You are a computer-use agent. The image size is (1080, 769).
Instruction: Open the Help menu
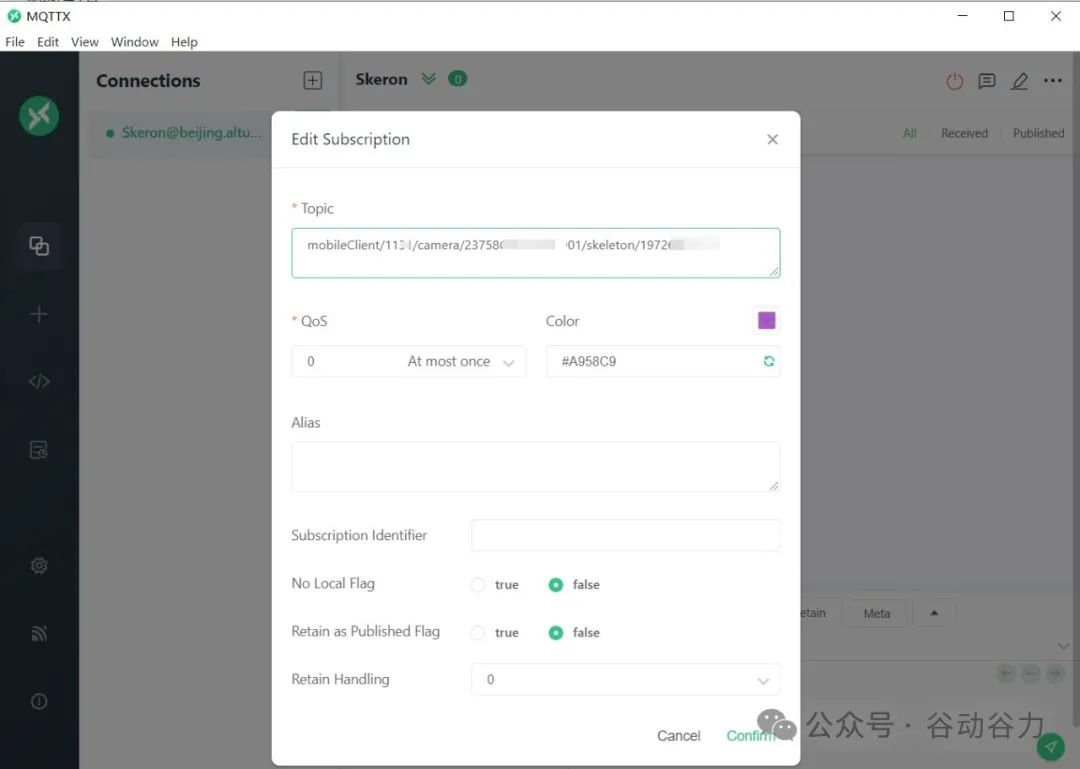point(184,42)
